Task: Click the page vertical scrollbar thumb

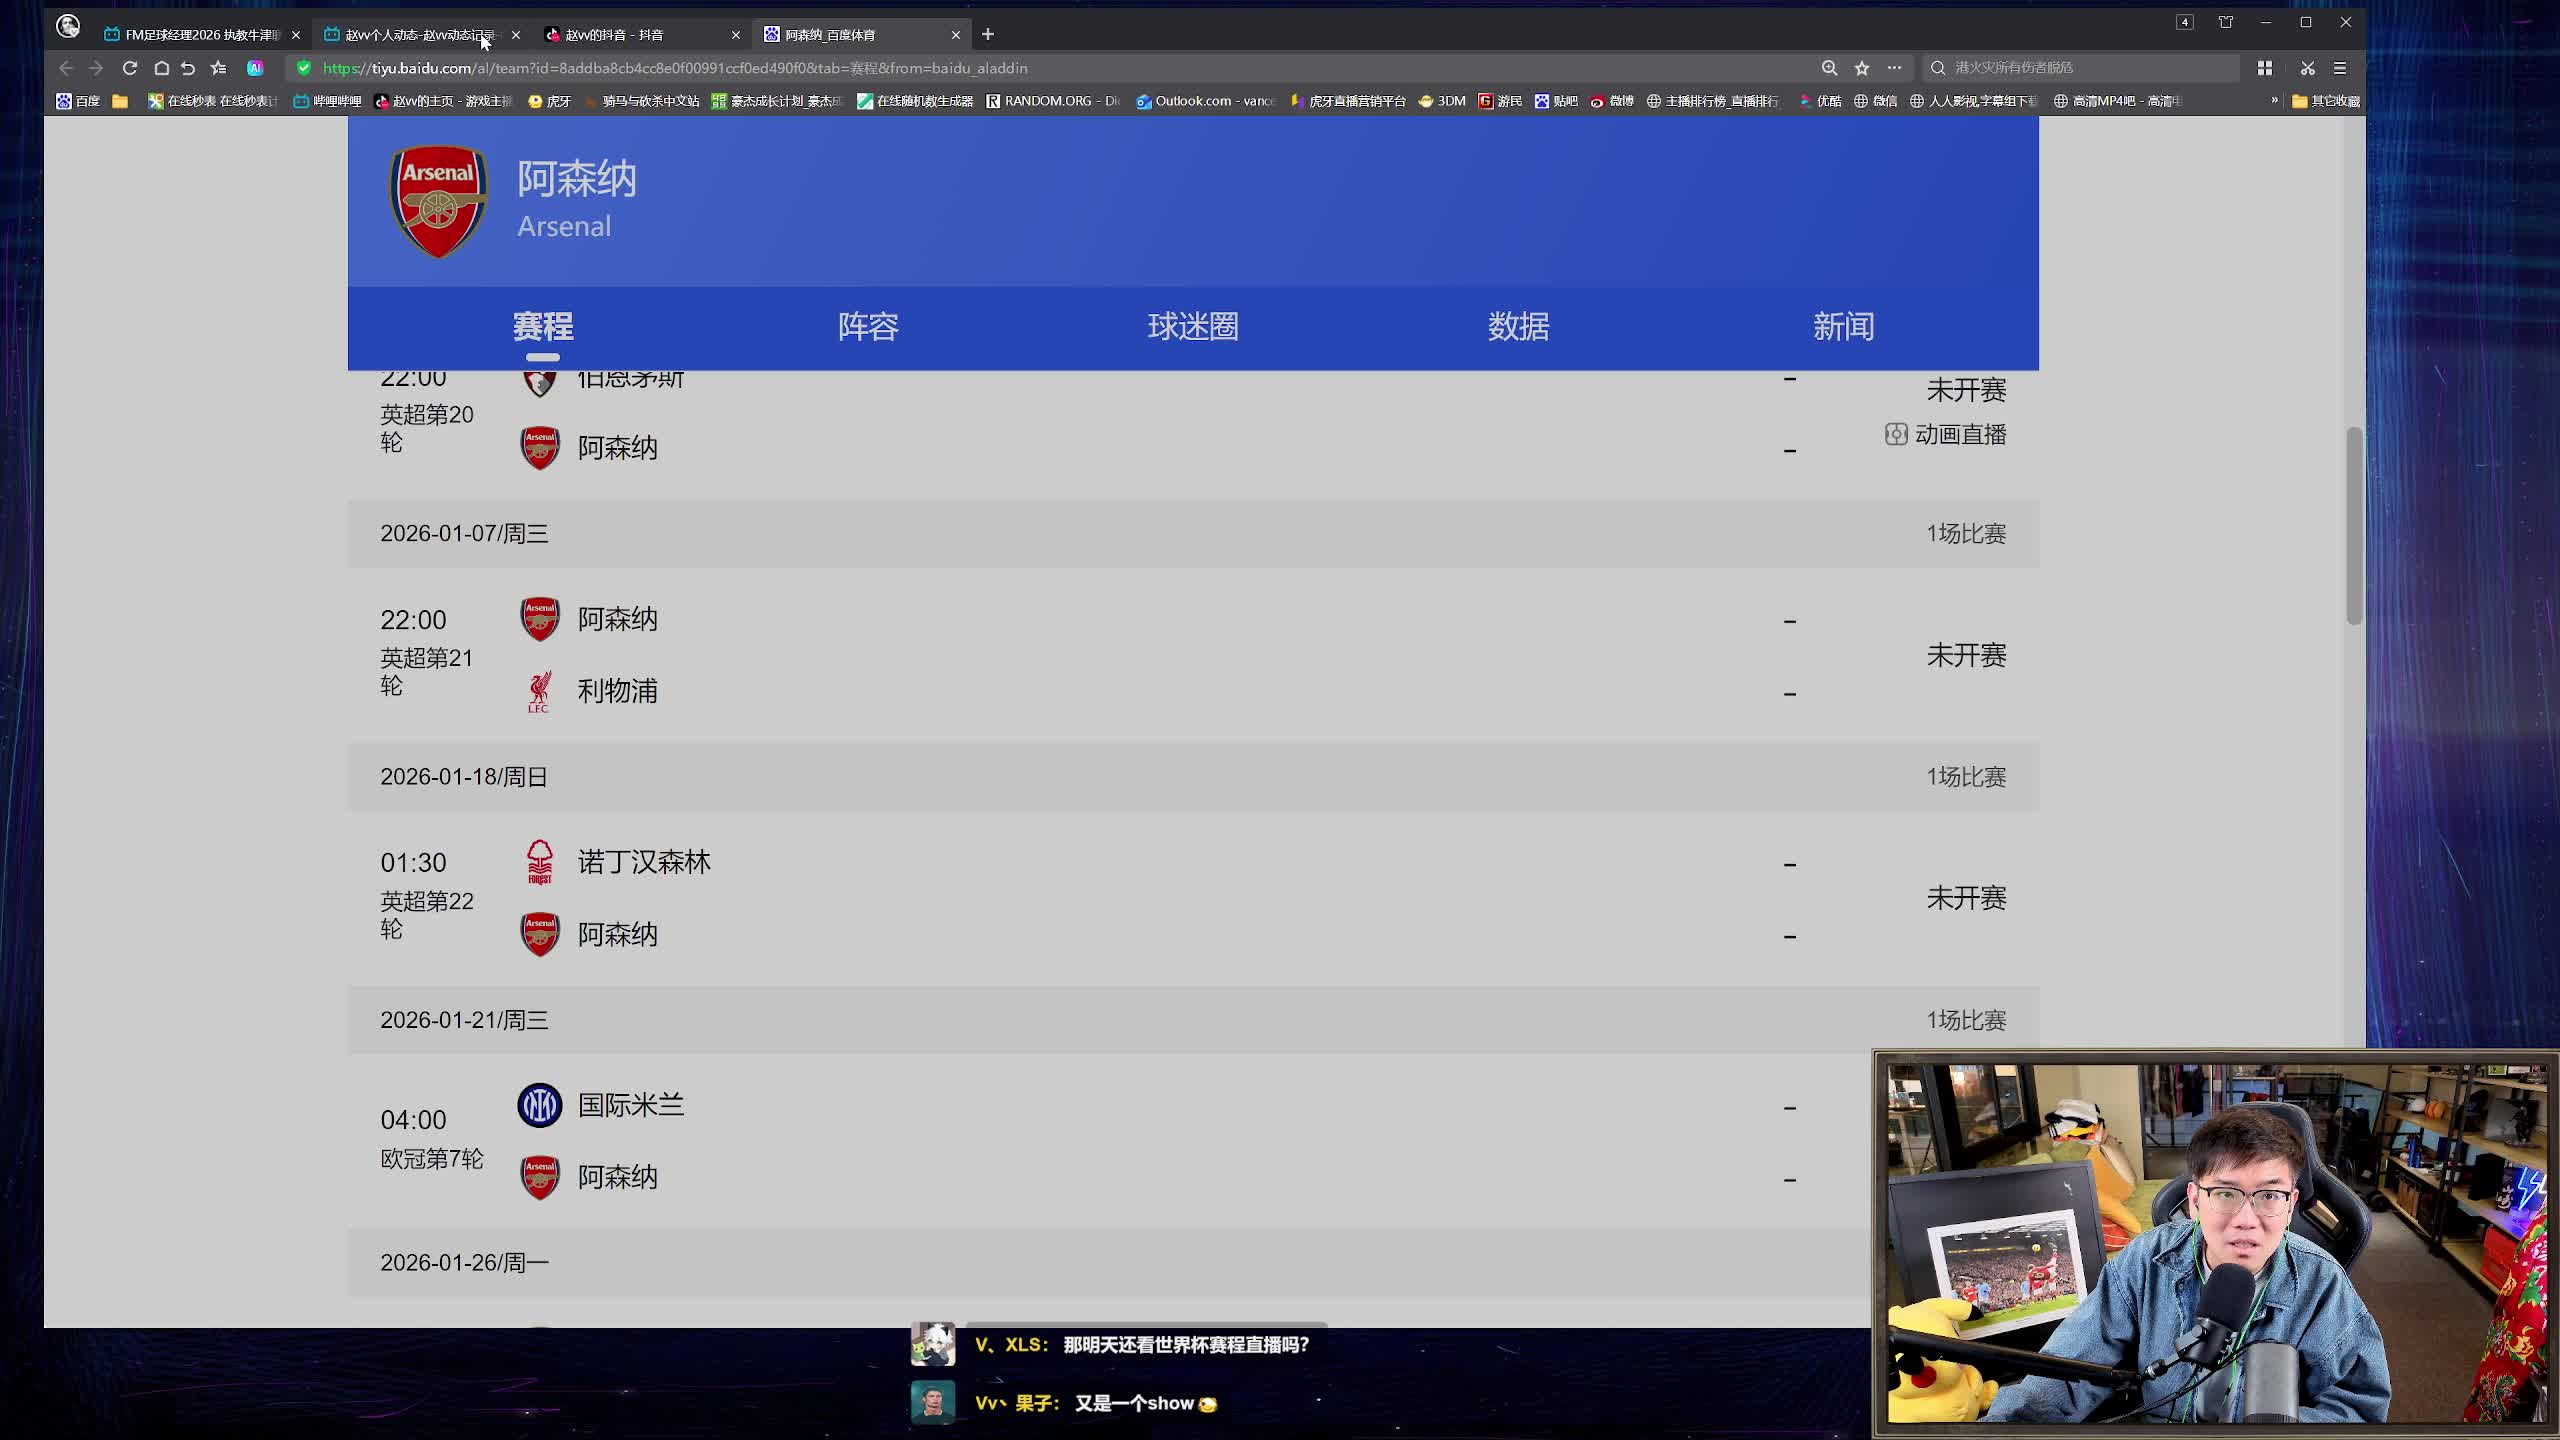Action: (x=2354, y=525)
